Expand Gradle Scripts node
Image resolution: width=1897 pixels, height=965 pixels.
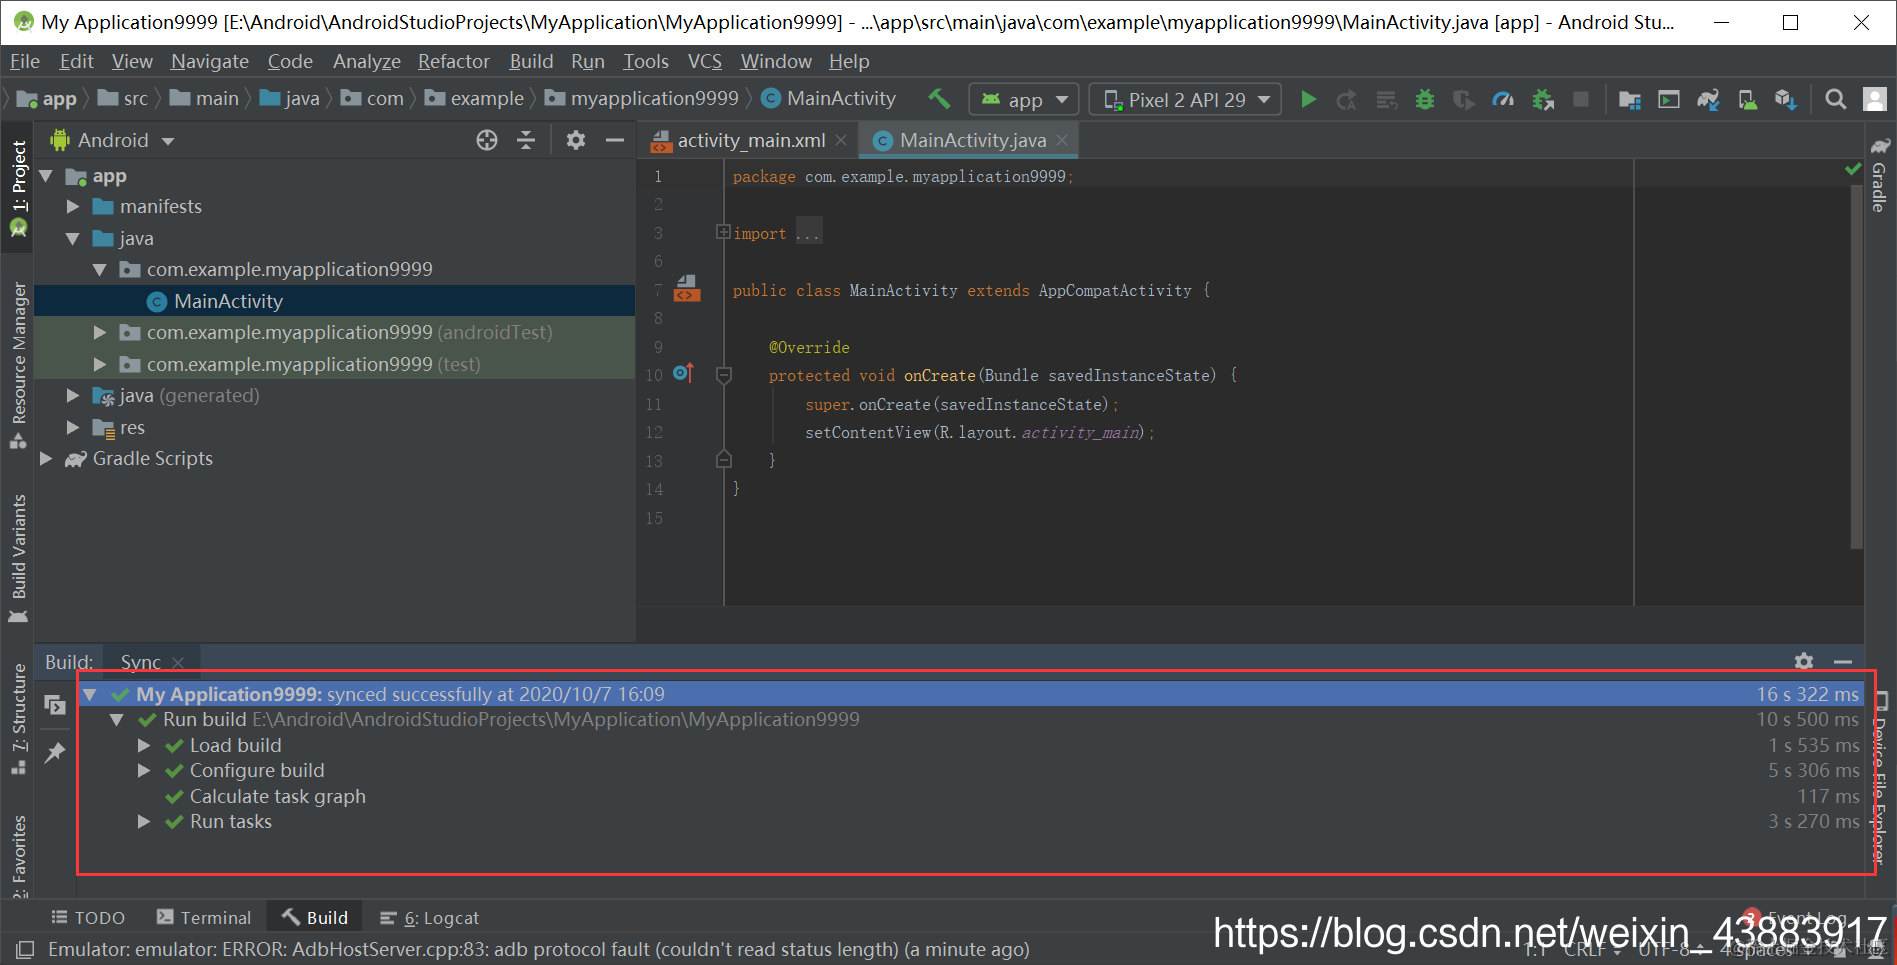pyautogui.click(x=46, y=459)
